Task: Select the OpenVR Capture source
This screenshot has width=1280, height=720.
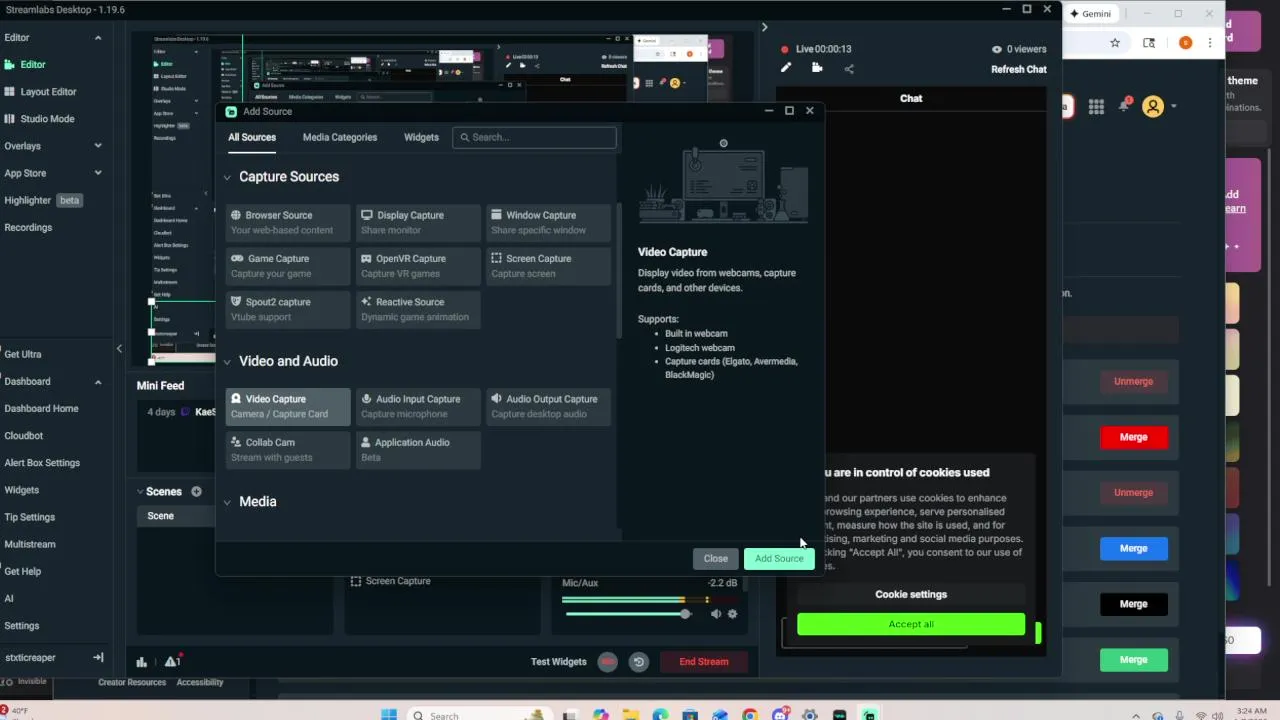Action: [418, 266]
